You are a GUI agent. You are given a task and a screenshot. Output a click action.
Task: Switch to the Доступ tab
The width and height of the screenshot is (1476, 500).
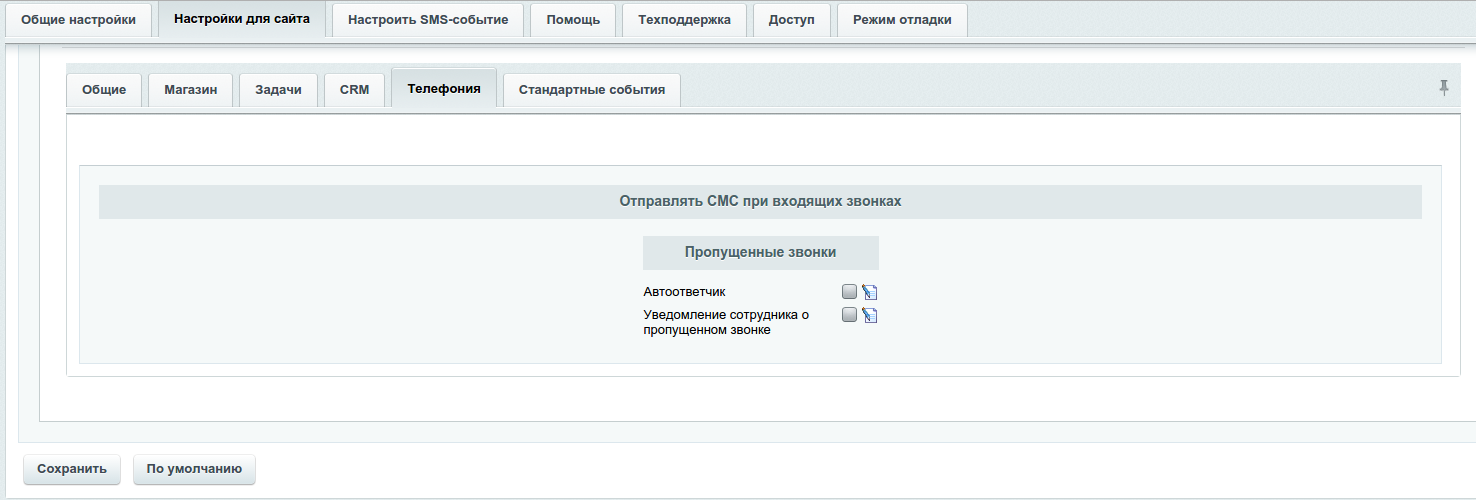tap(791, 20)
